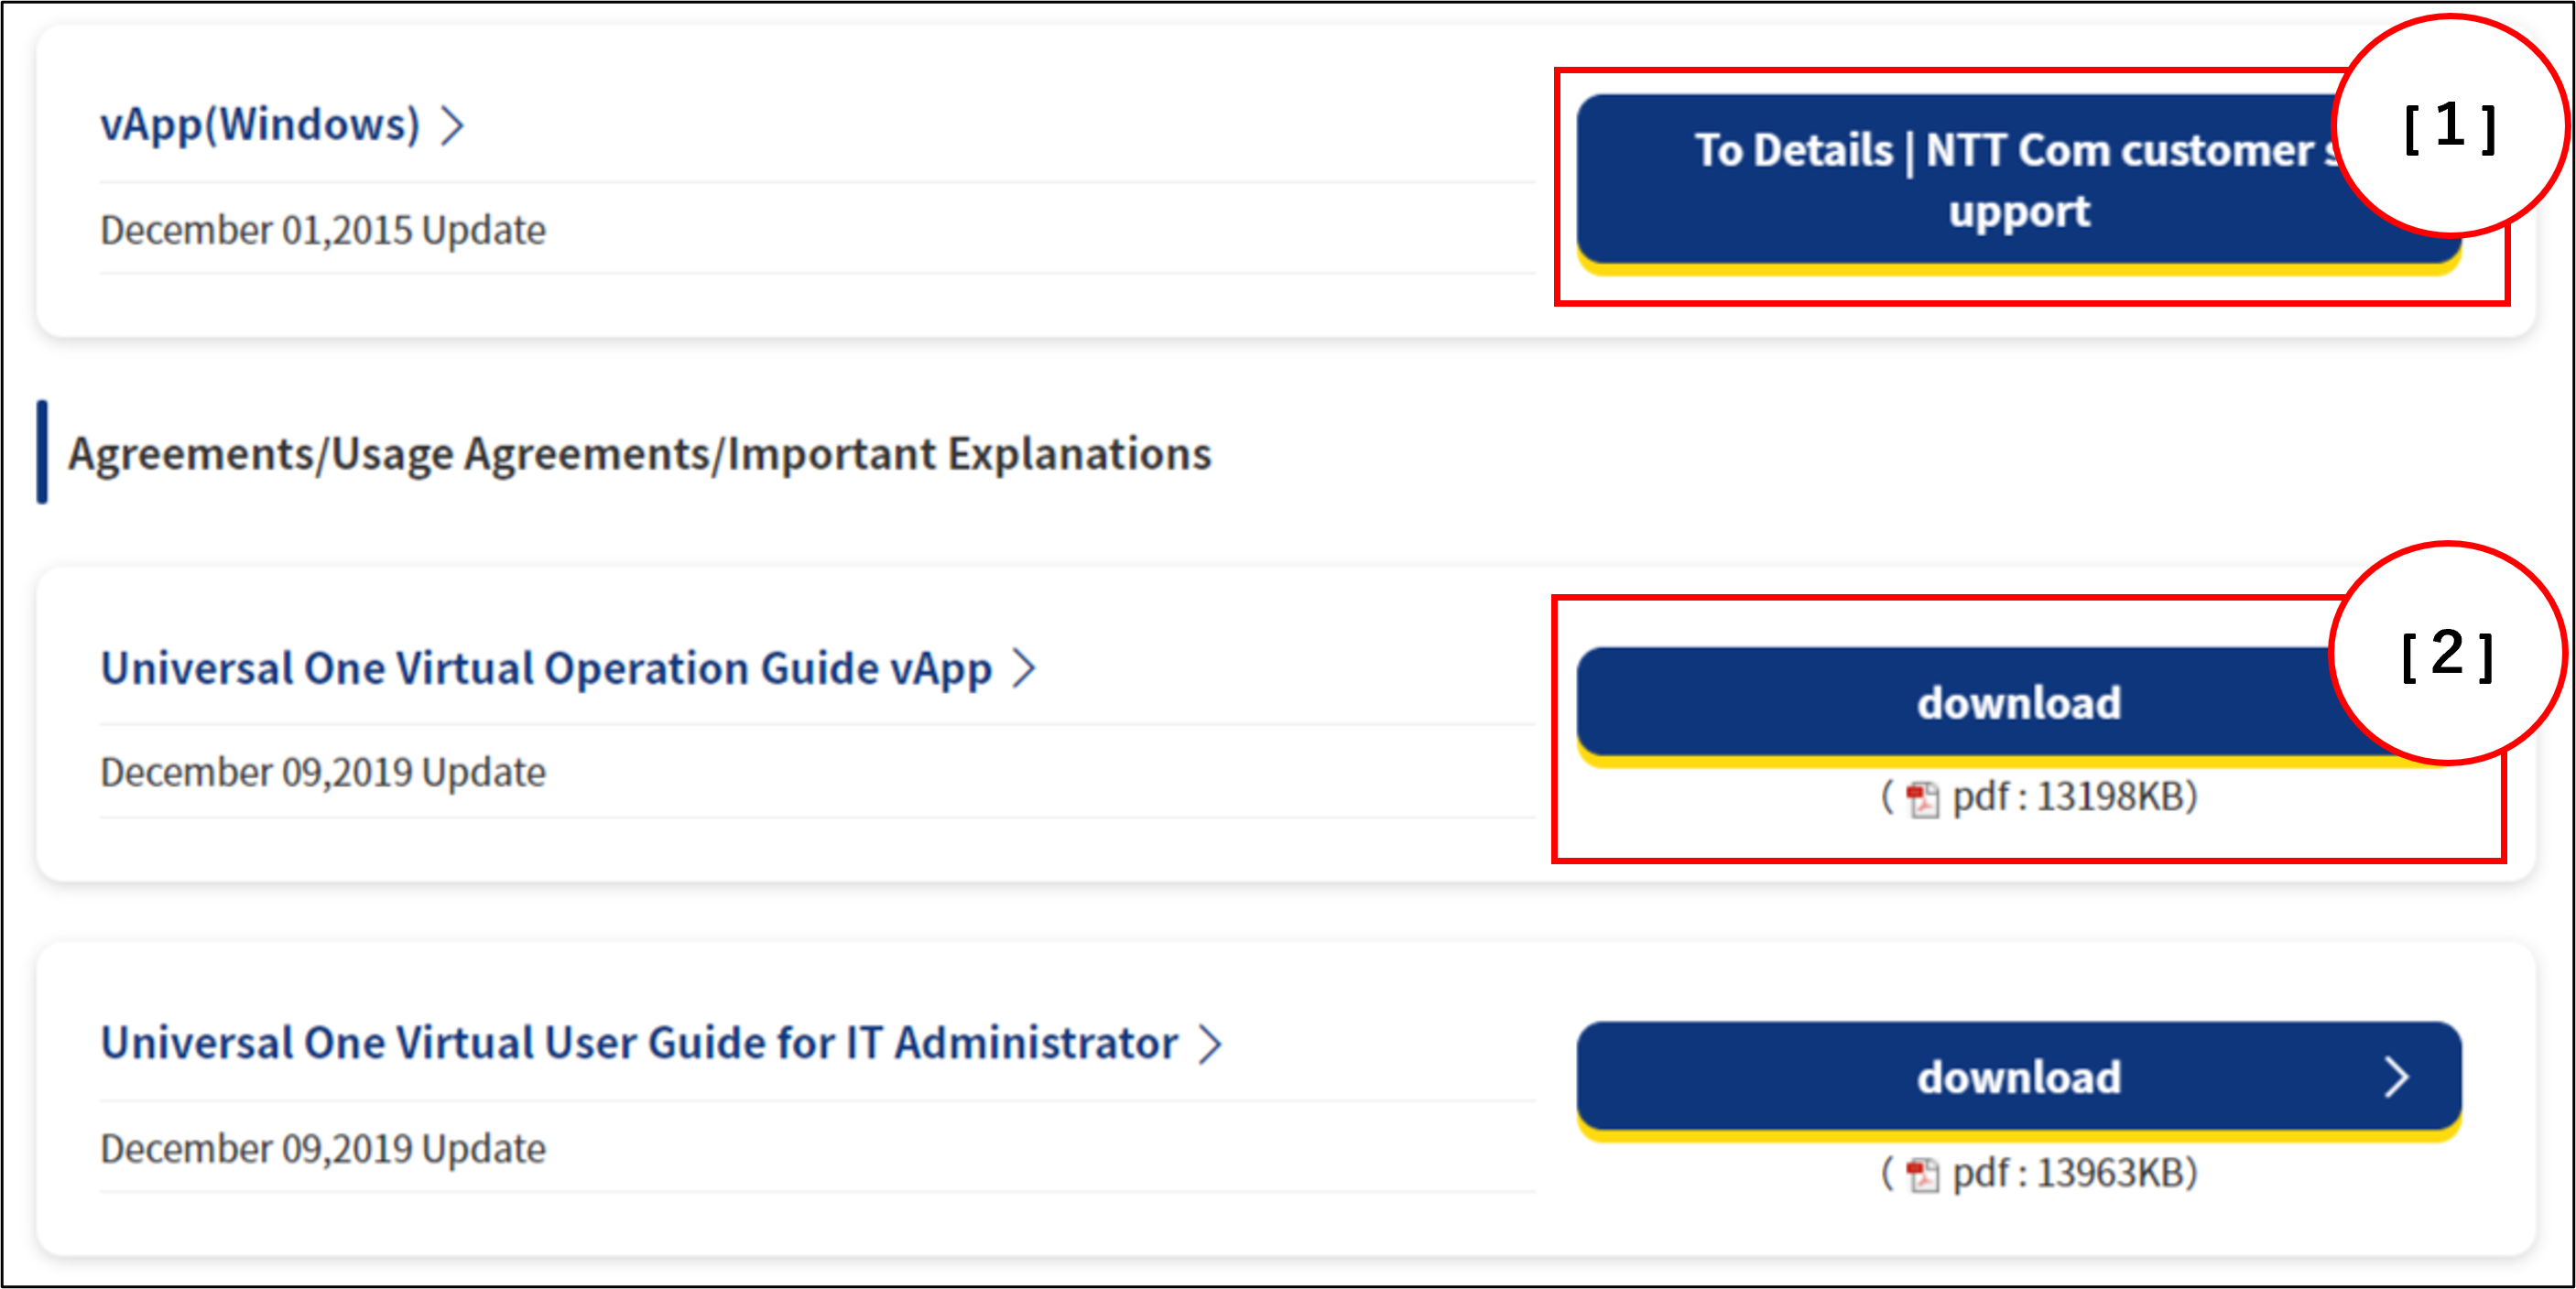The image size is (2576, 1289).
Task: Click the arrow icon on IT Administrator download button
Action: tap(2396, 1078)
